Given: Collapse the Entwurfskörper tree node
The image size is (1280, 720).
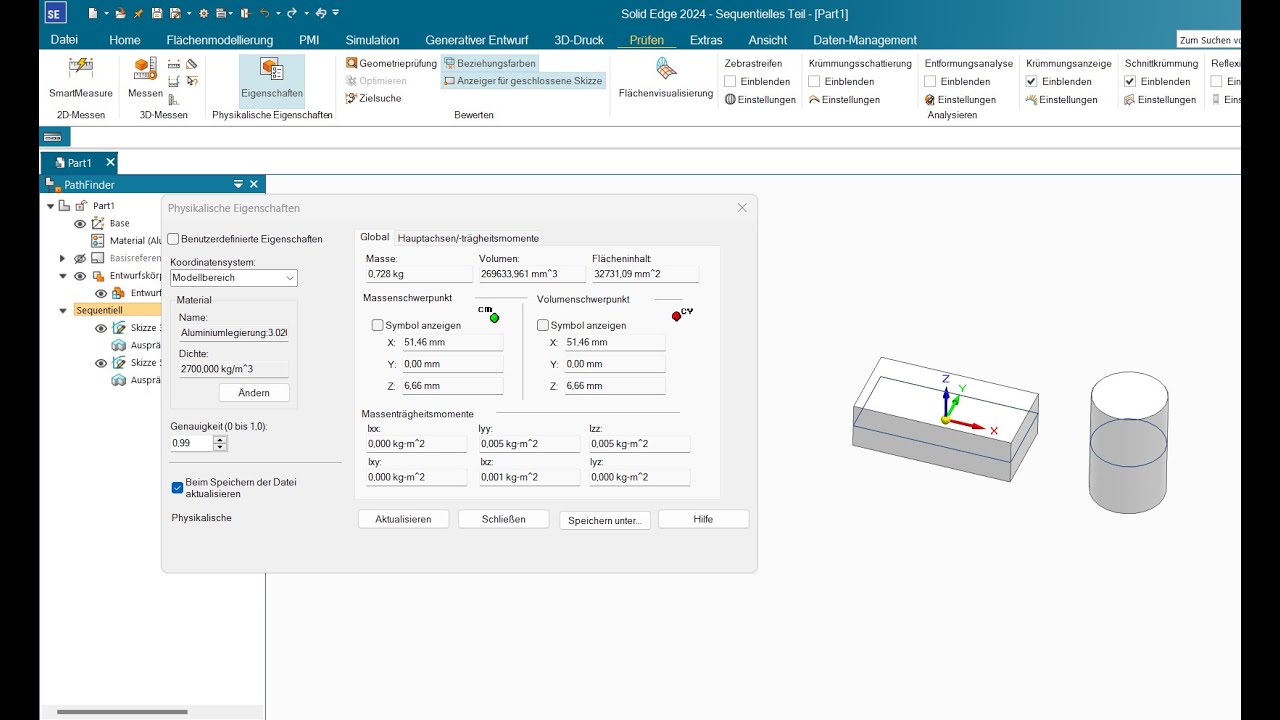Looking at the screenshot, I should 63,276.
